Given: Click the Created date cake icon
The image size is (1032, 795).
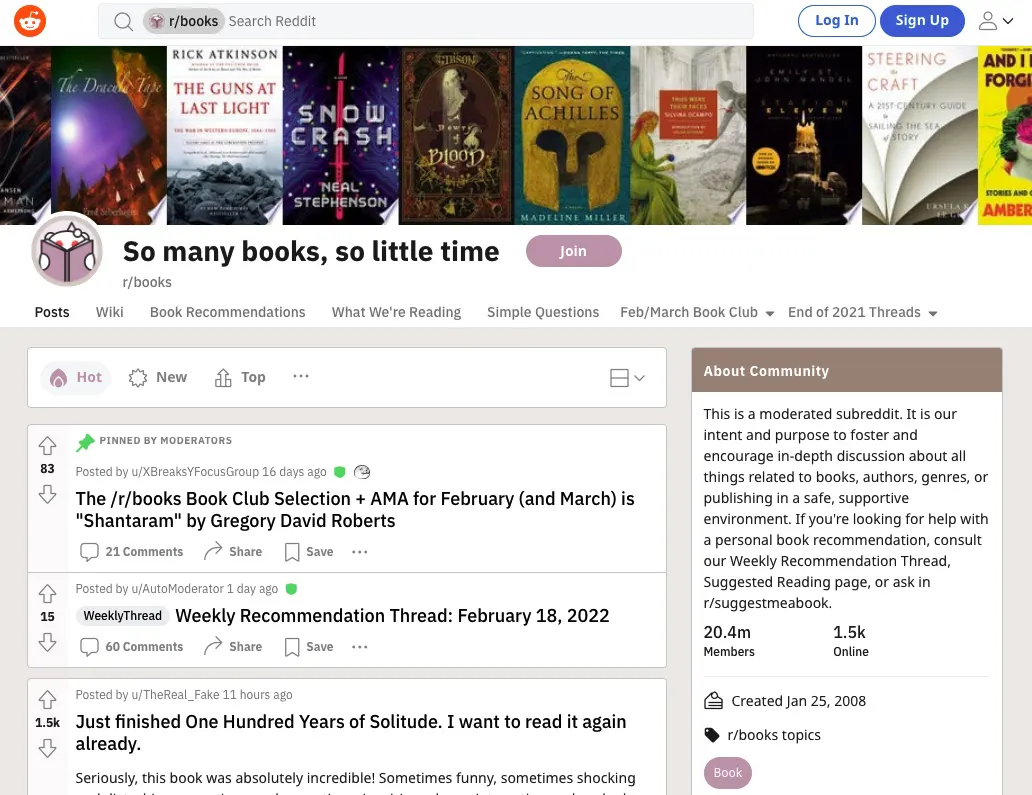Looking at the screenshot, I should 713,701.
